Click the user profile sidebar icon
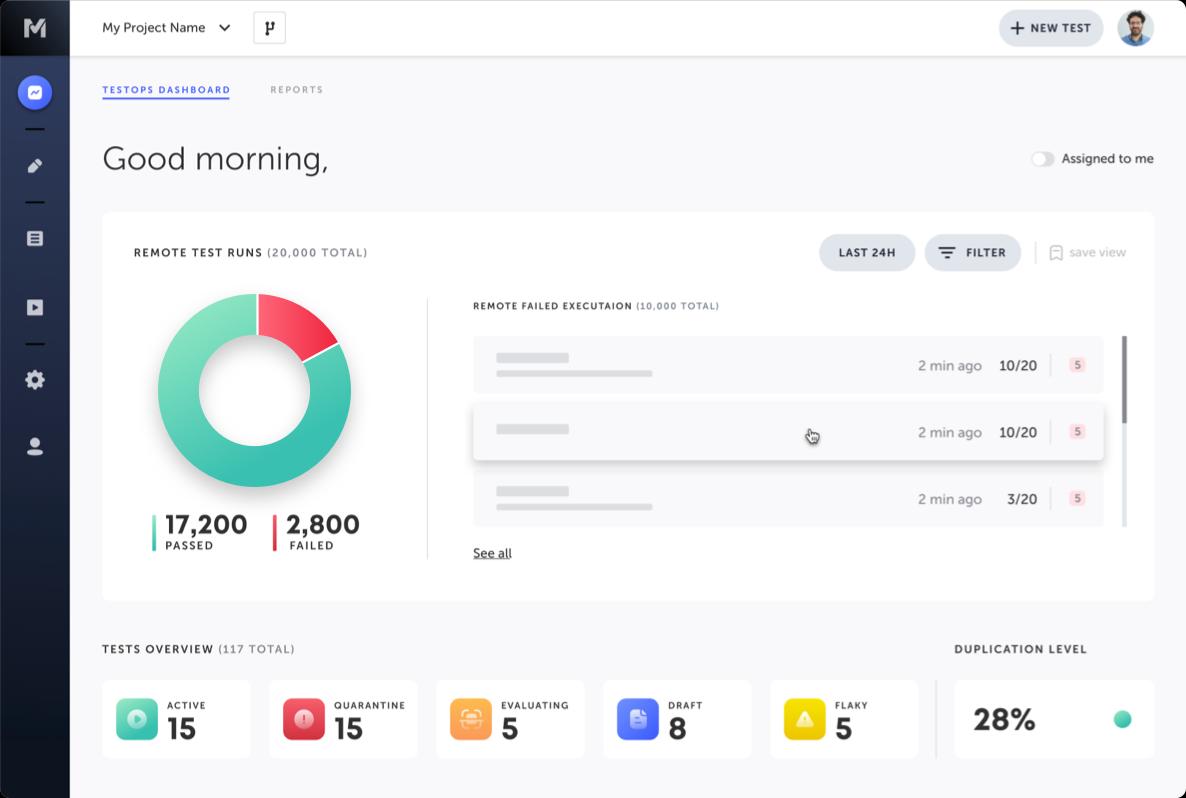 pos(35,447)
